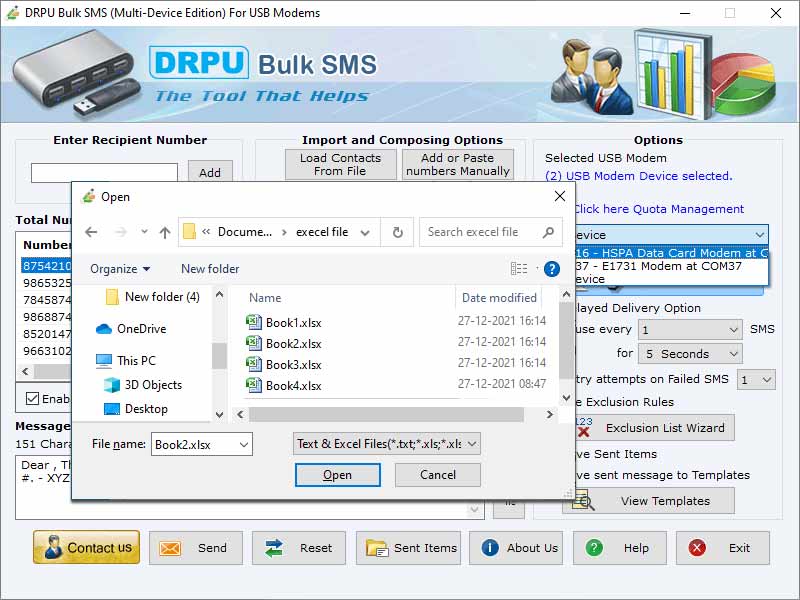The image size is (800, 600).
Task: Click left arrow of number list scrollbar
Action: [x=26, y=371]
